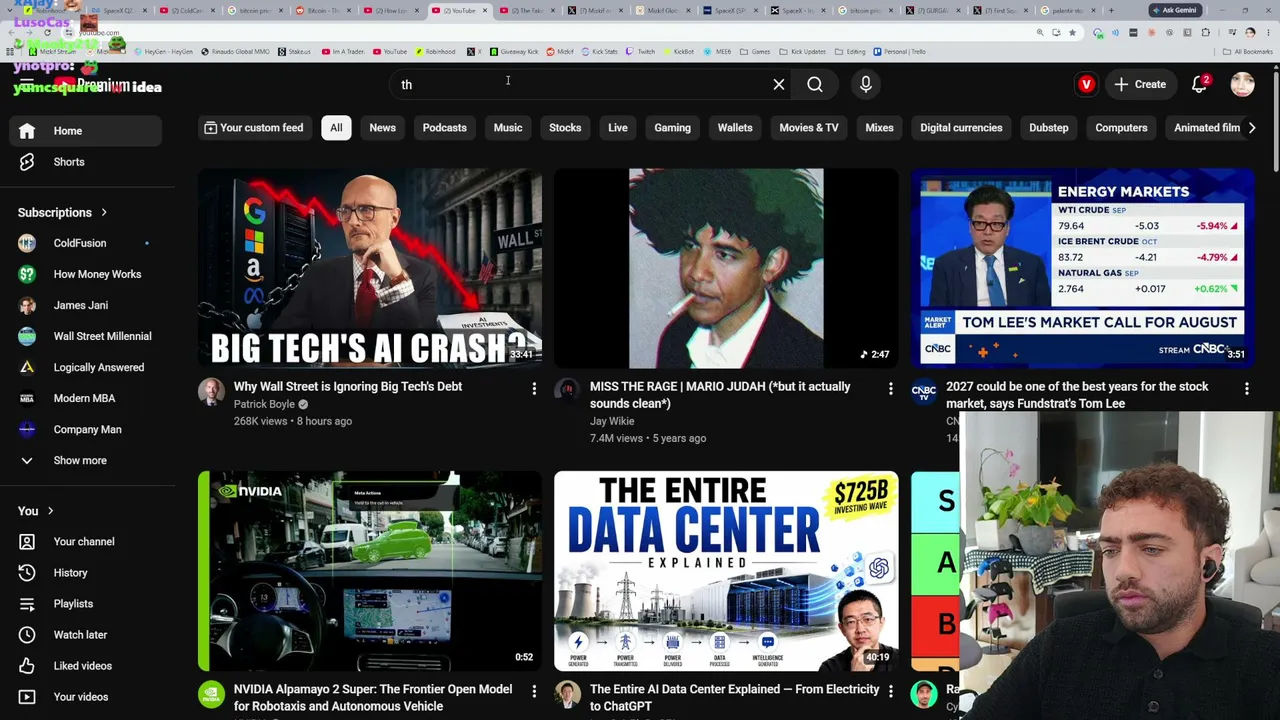Select the Podcasts filter chip
Screen dimensions: 1280x720
(445, 128)
